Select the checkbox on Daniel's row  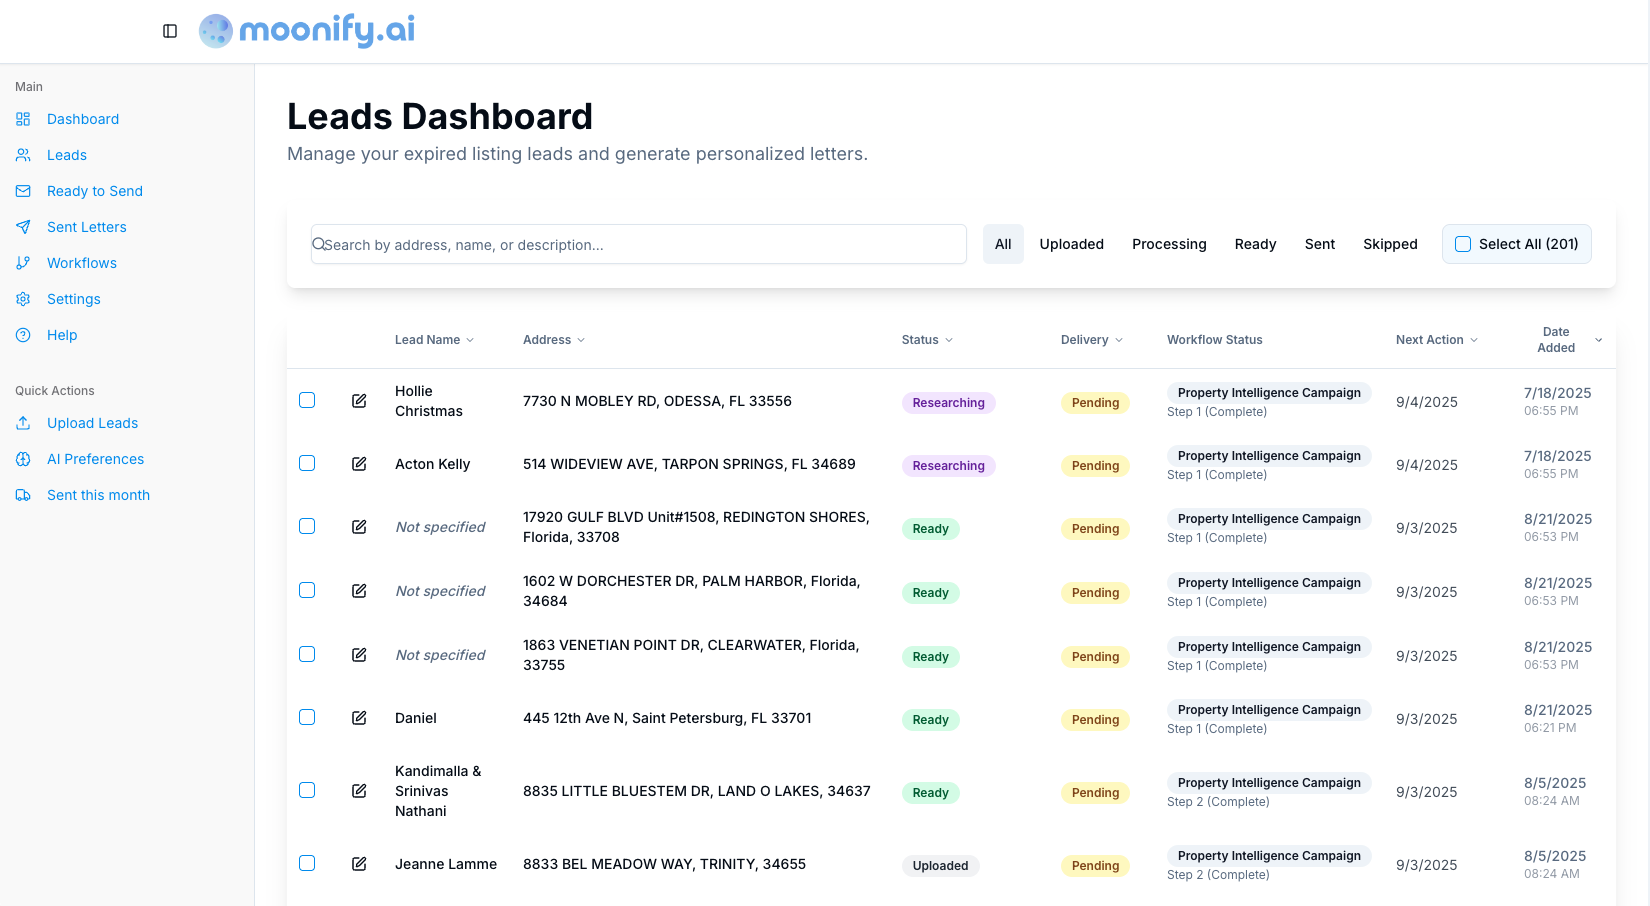coord(307,717)
